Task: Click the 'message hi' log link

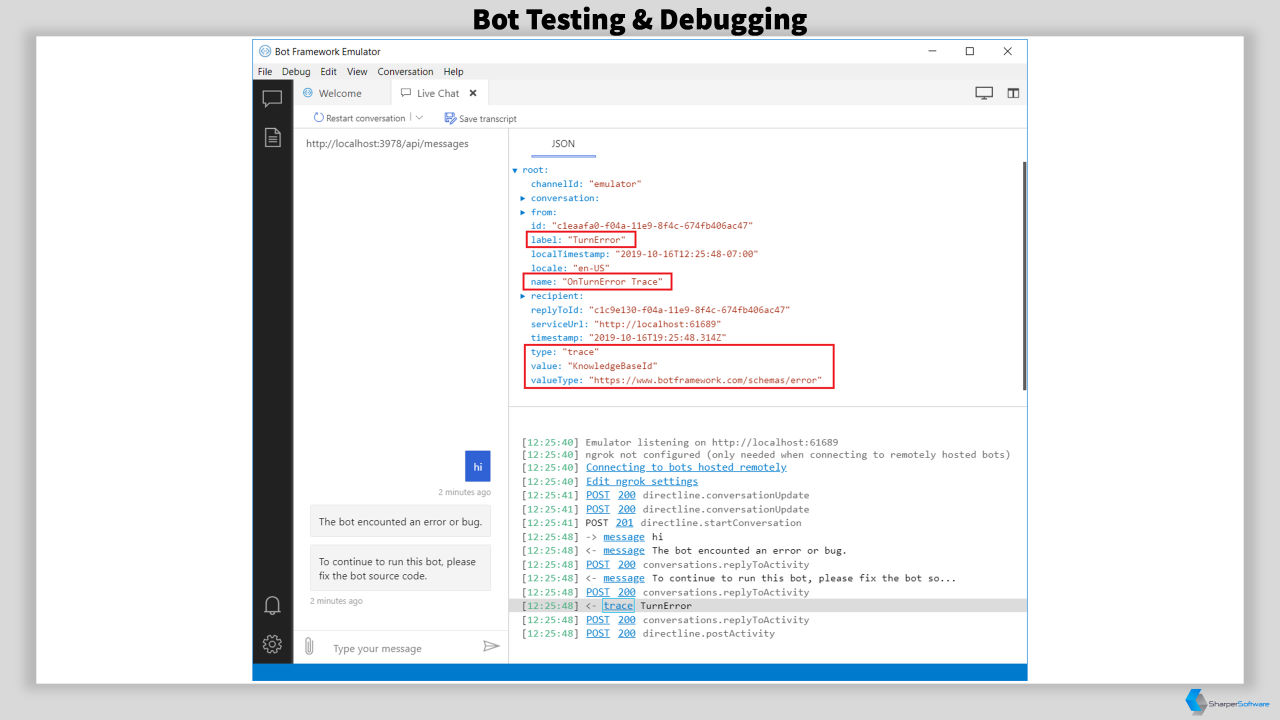Action: (x=624, y=536)
